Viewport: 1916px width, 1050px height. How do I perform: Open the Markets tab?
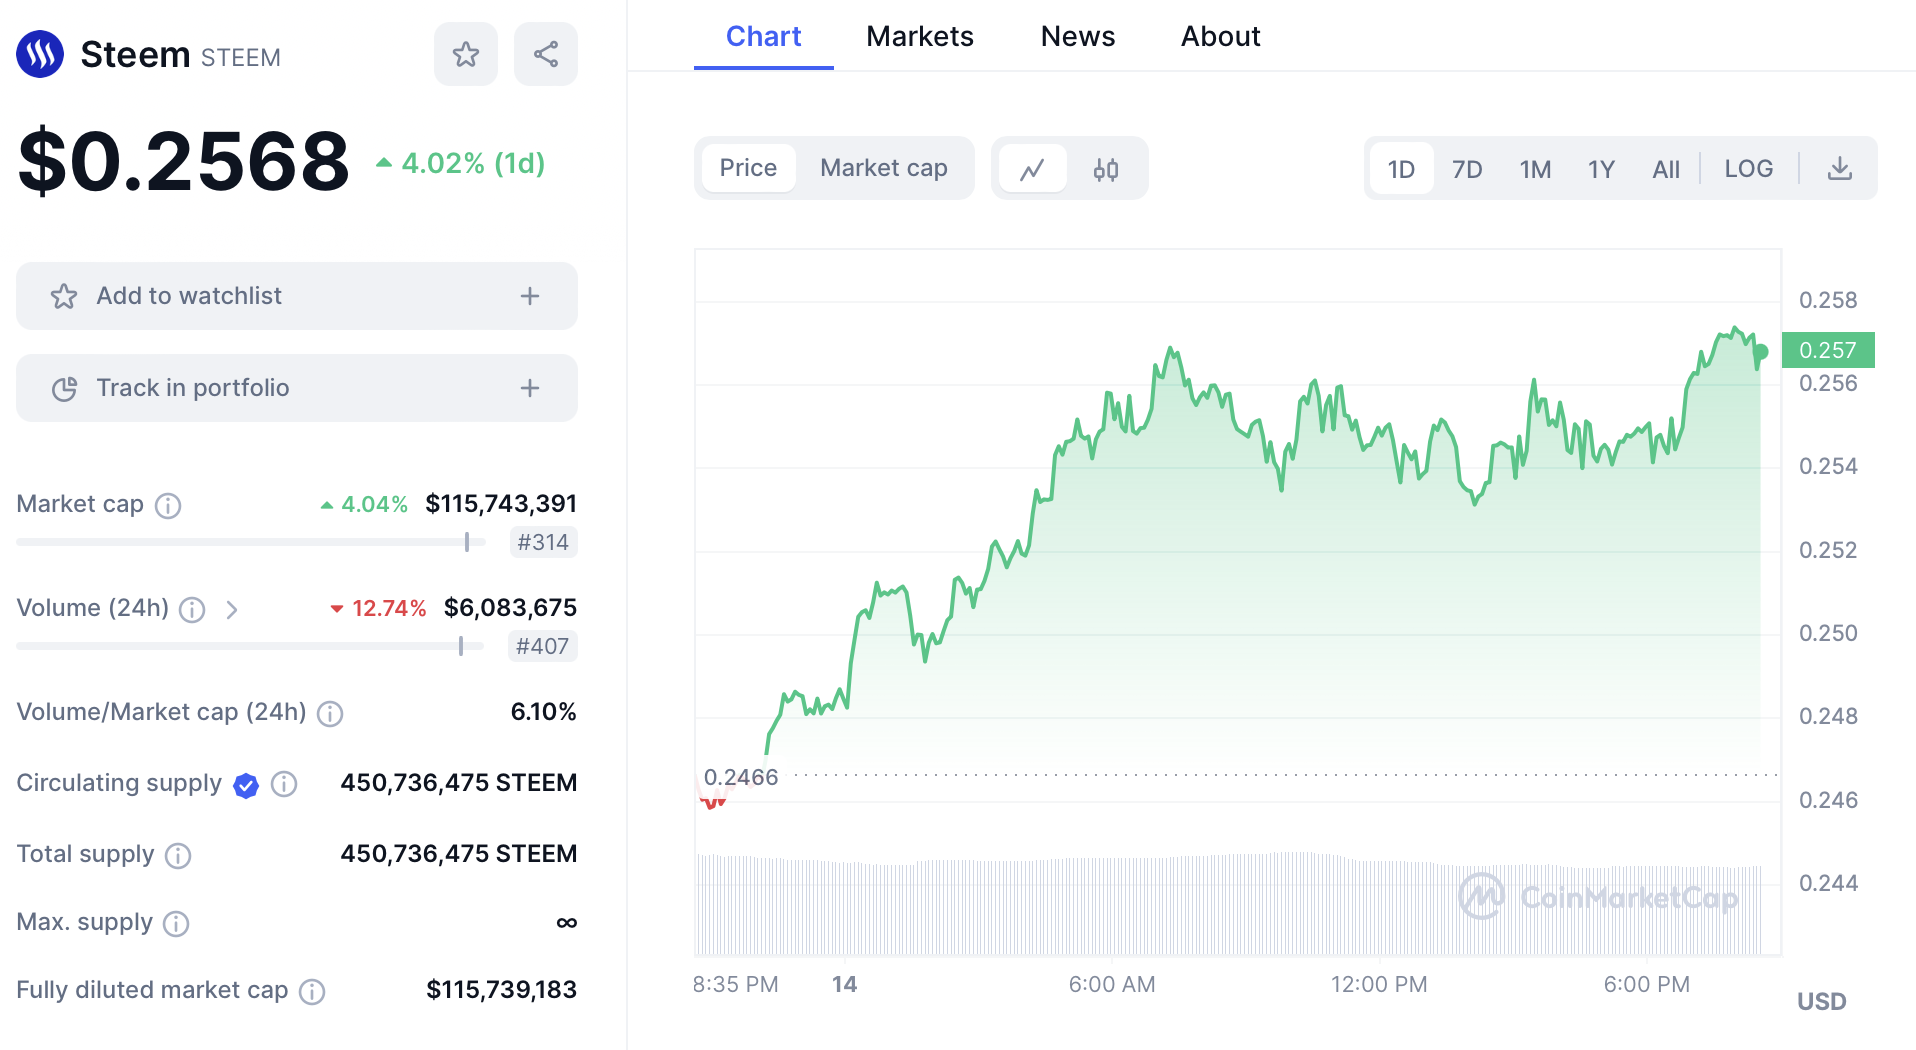point(919,37)
